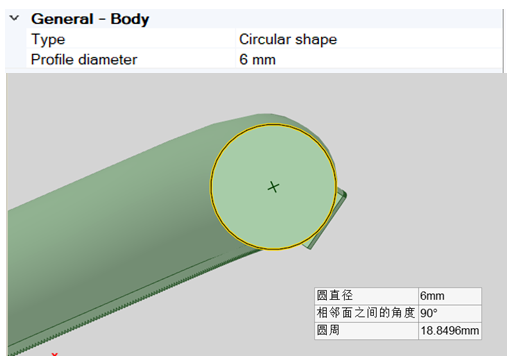Collapse the General - Body section chevron
This screenshot has width=510, height=360.
pyautogui.click(x=14, y=18)
